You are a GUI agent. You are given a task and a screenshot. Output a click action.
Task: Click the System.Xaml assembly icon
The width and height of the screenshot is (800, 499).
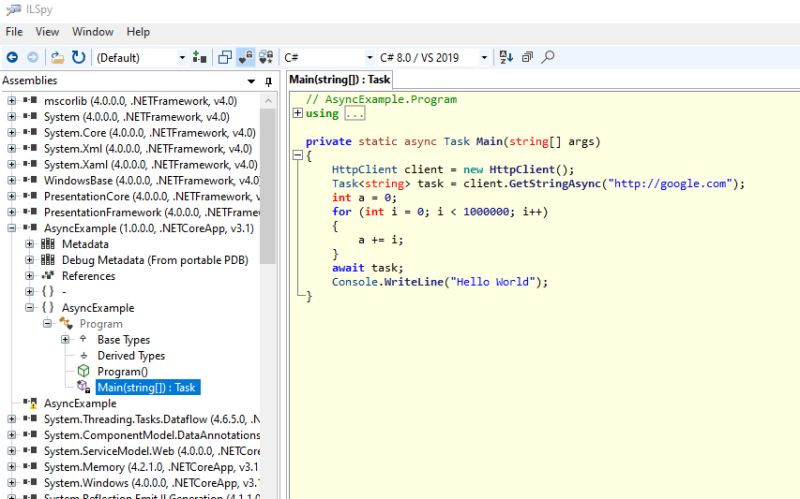[x=30, y=164]
